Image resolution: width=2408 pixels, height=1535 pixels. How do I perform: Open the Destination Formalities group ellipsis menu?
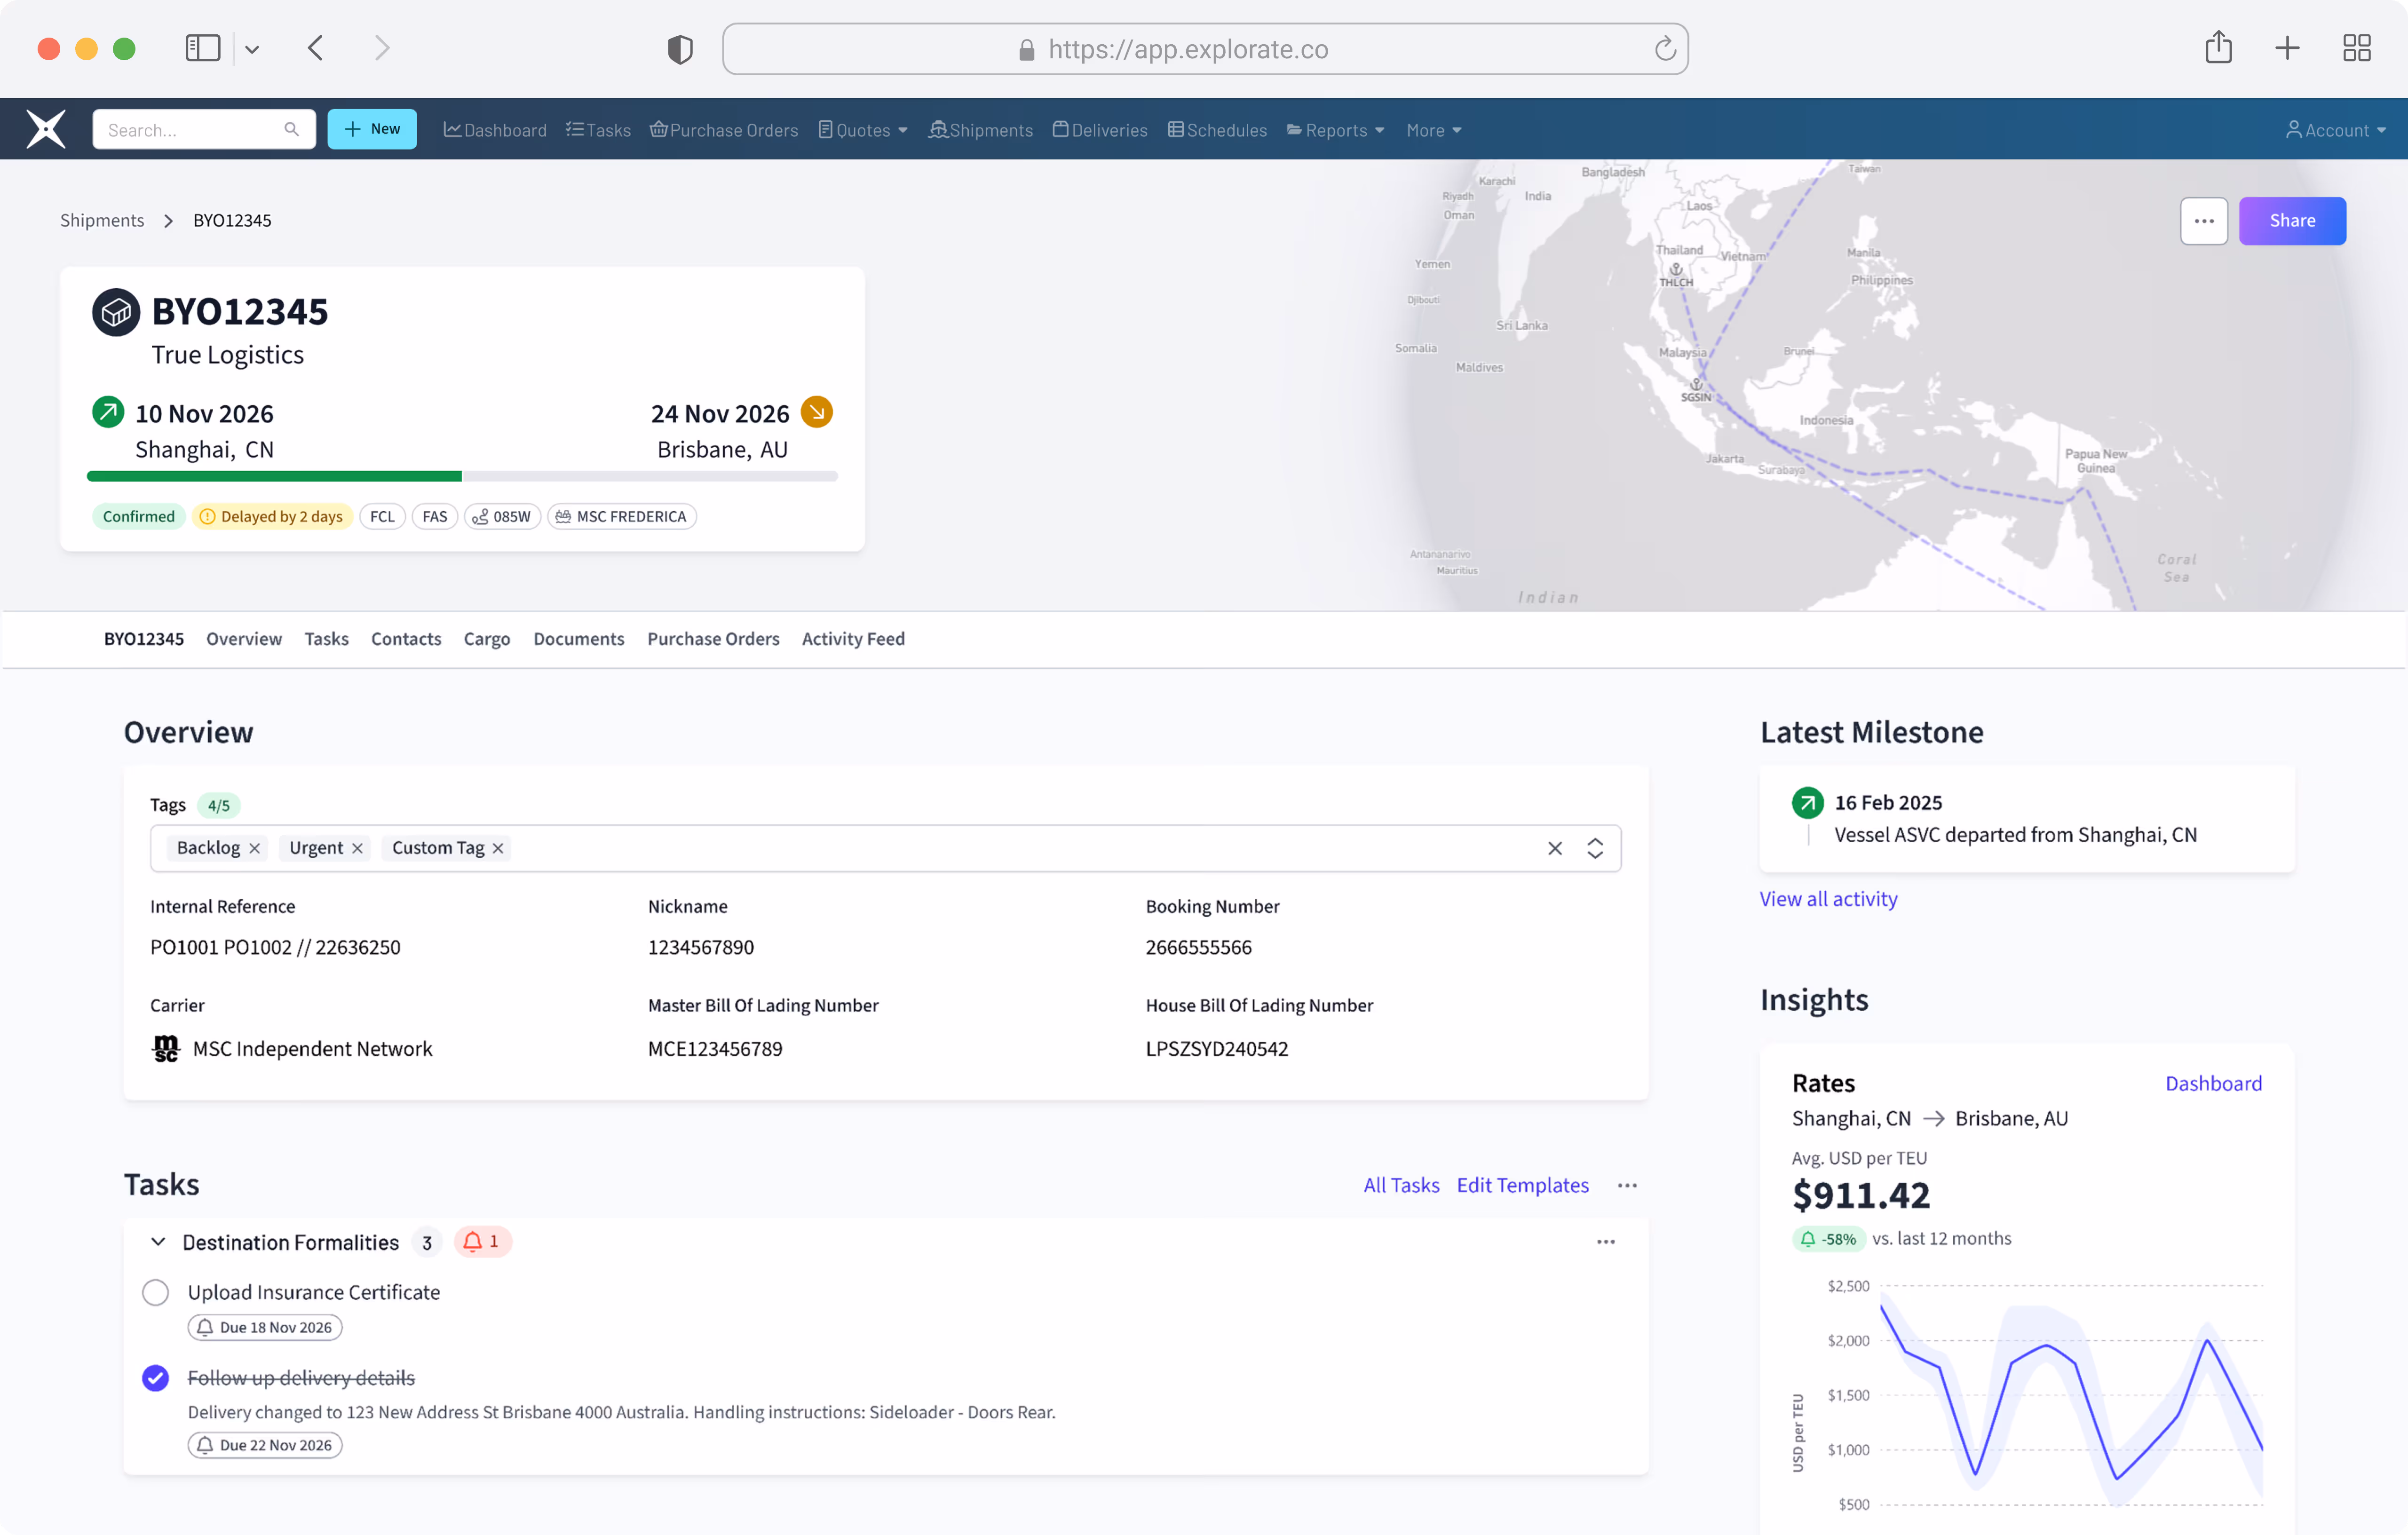1605,1242
